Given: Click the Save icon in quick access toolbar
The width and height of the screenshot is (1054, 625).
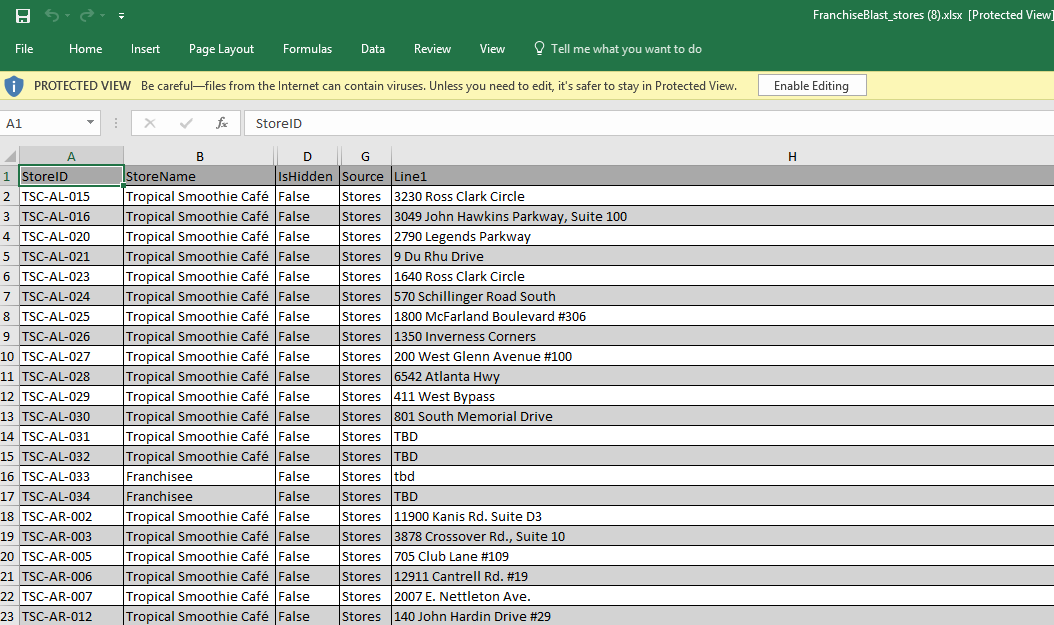Looking at the screenshot, I should pos(23,15).
